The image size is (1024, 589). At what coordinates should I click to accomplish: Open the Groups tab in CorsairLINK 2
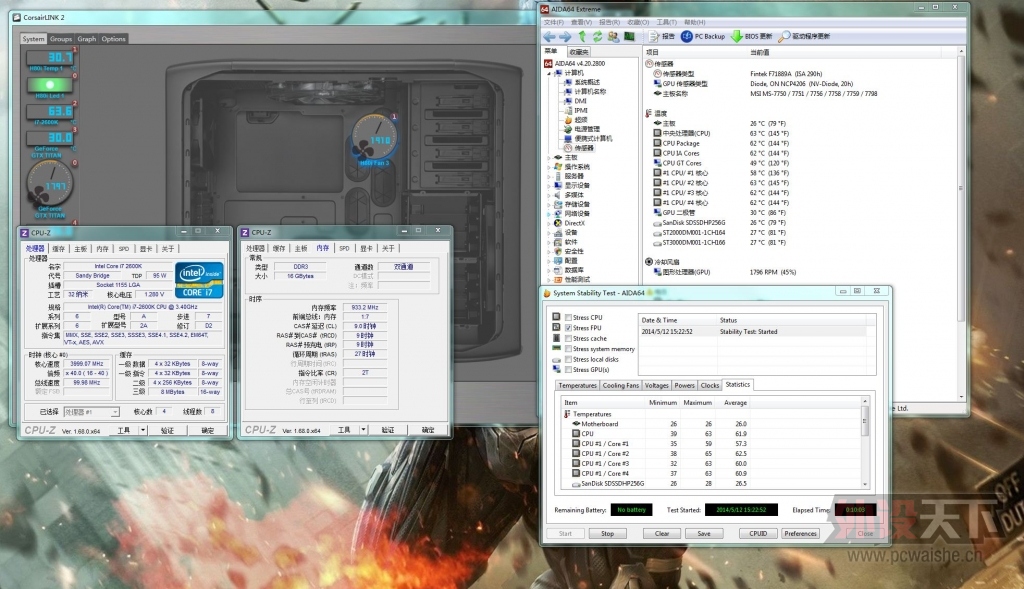(61, 39)
